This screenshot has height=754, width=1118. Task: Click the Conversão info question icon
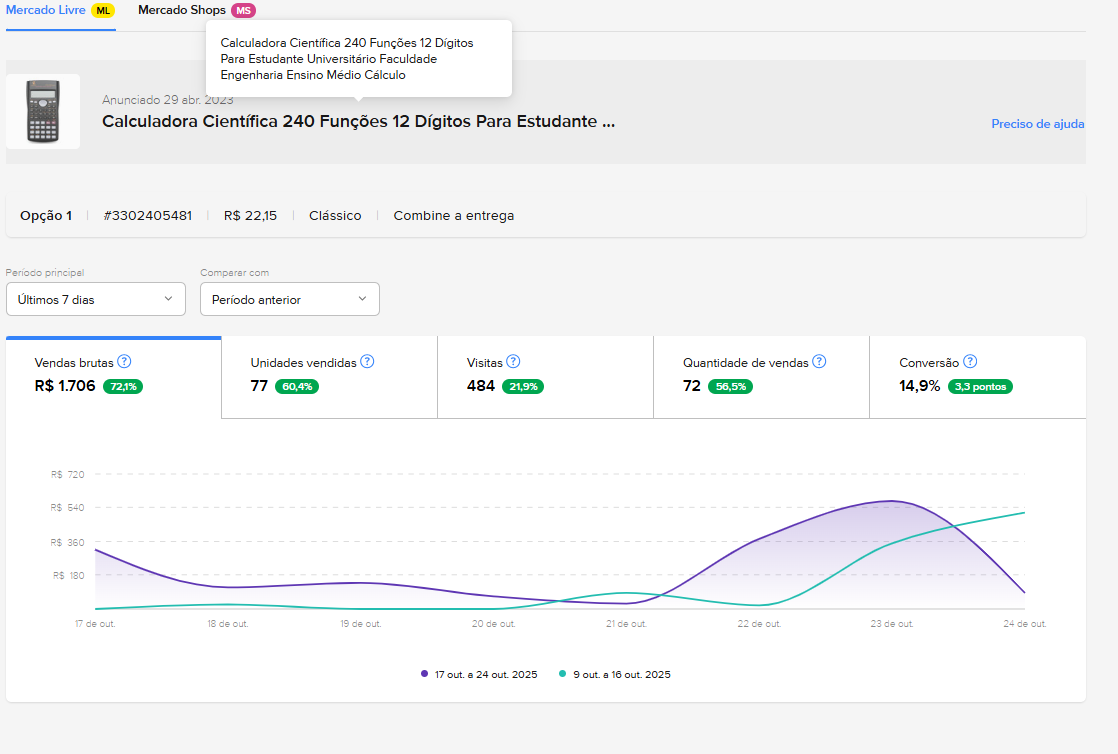pyautogui.click(x=970, y=362)
